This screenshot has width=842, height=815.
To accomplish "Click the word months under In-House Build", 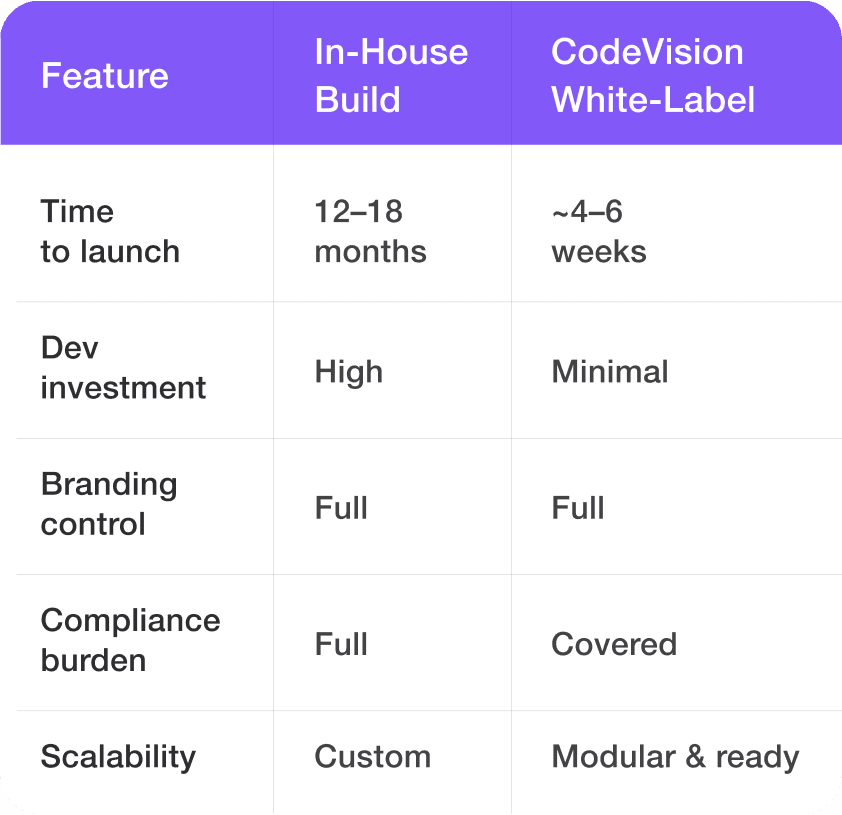I will [x=370, y=251].
